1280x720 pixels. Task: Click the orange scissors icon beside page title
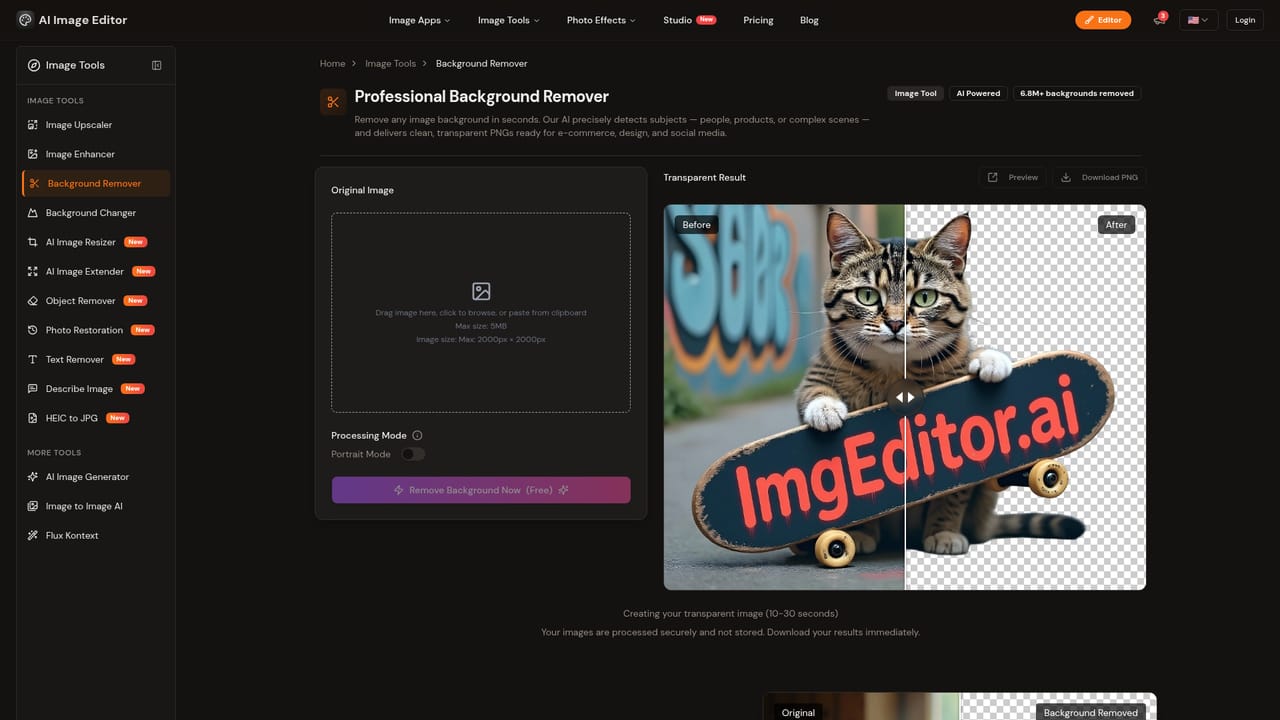click(333, 101)
